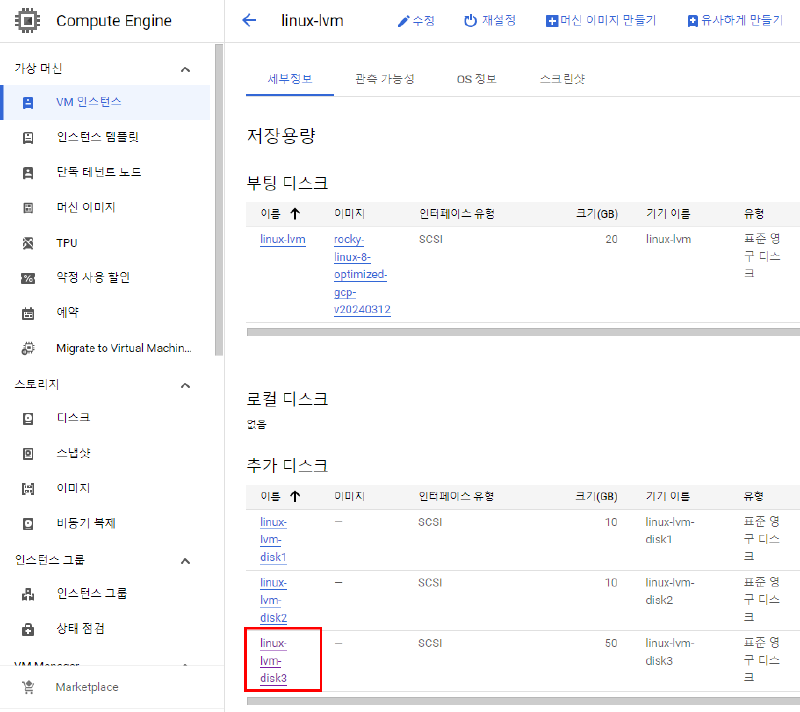Viewport: 800px width, 712px height.
Task: Open the linux-lvm-disk2 link
Action: [x=273, y=600]
